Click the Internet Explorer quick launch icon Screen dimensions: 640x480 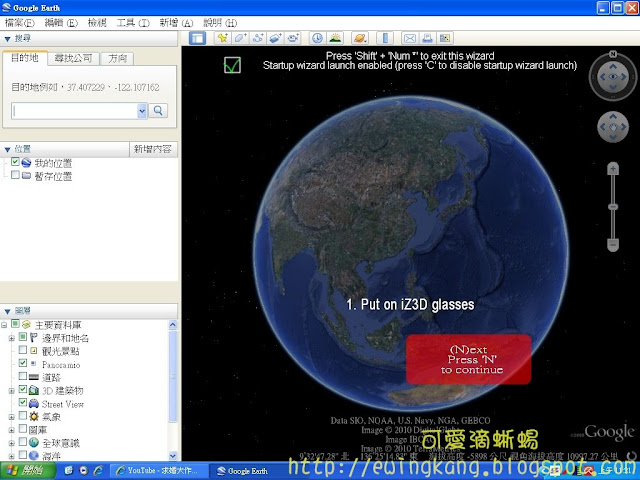[x=98, y=471]
